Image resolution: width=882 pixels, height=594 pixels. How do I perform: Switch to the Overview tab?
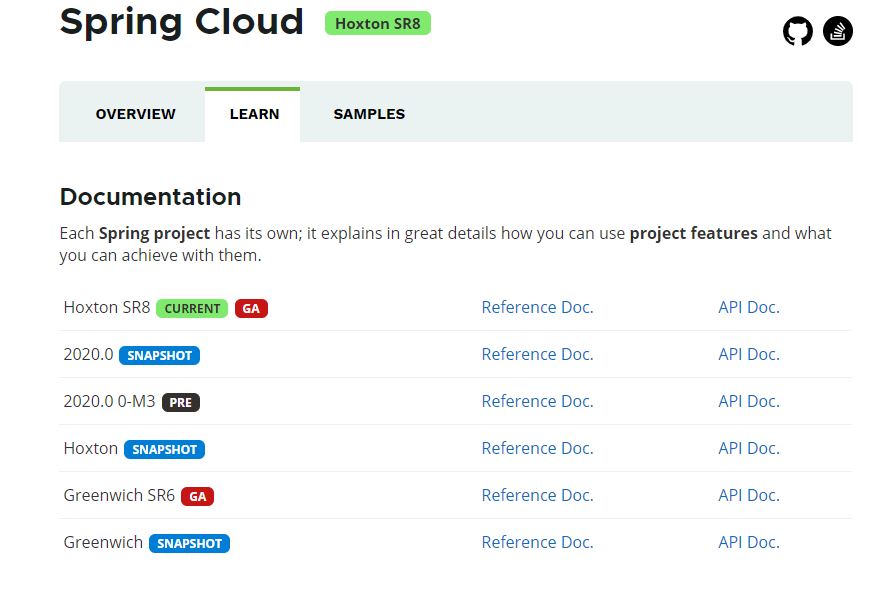pyautogui.click(x=135, y=114)
